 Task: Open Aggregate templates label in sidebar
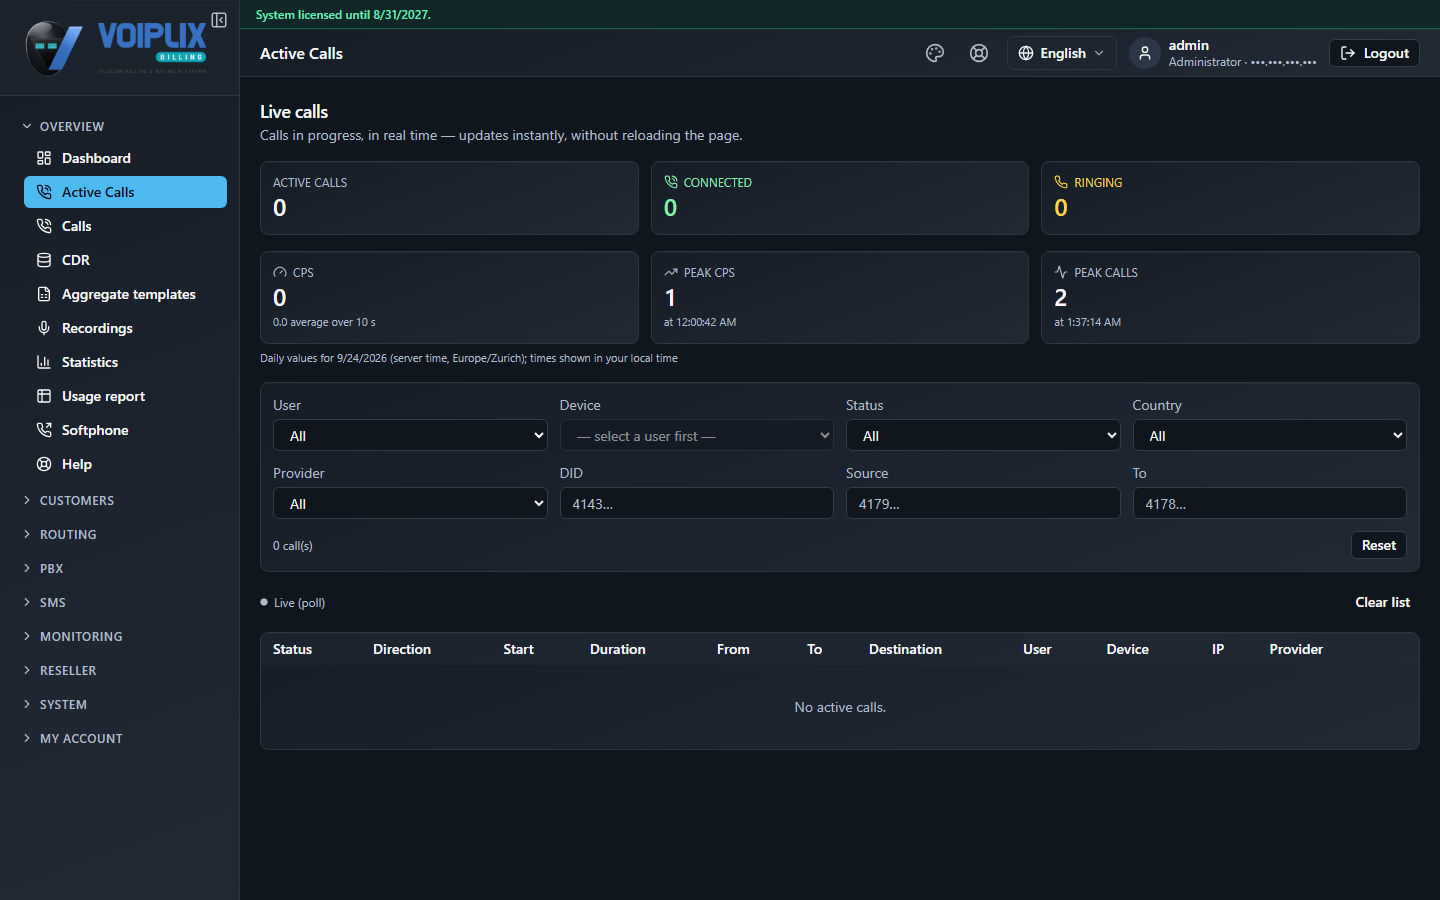[129, 294]
